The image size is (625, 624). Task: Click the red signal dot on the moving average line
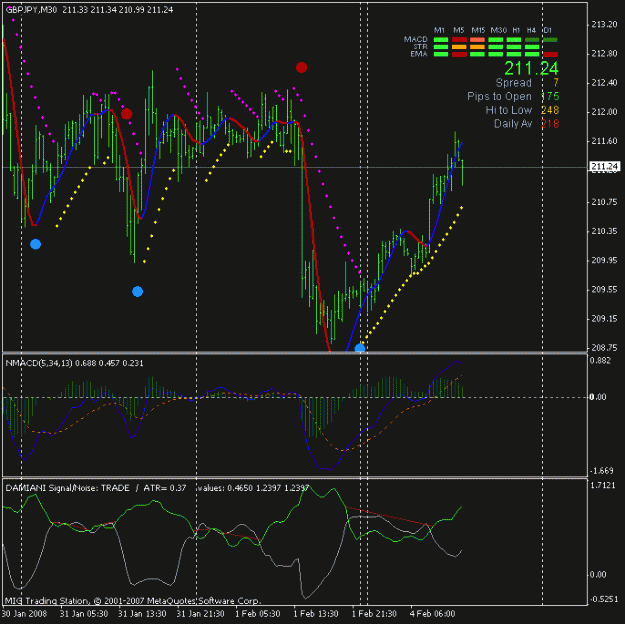(126, 114)
